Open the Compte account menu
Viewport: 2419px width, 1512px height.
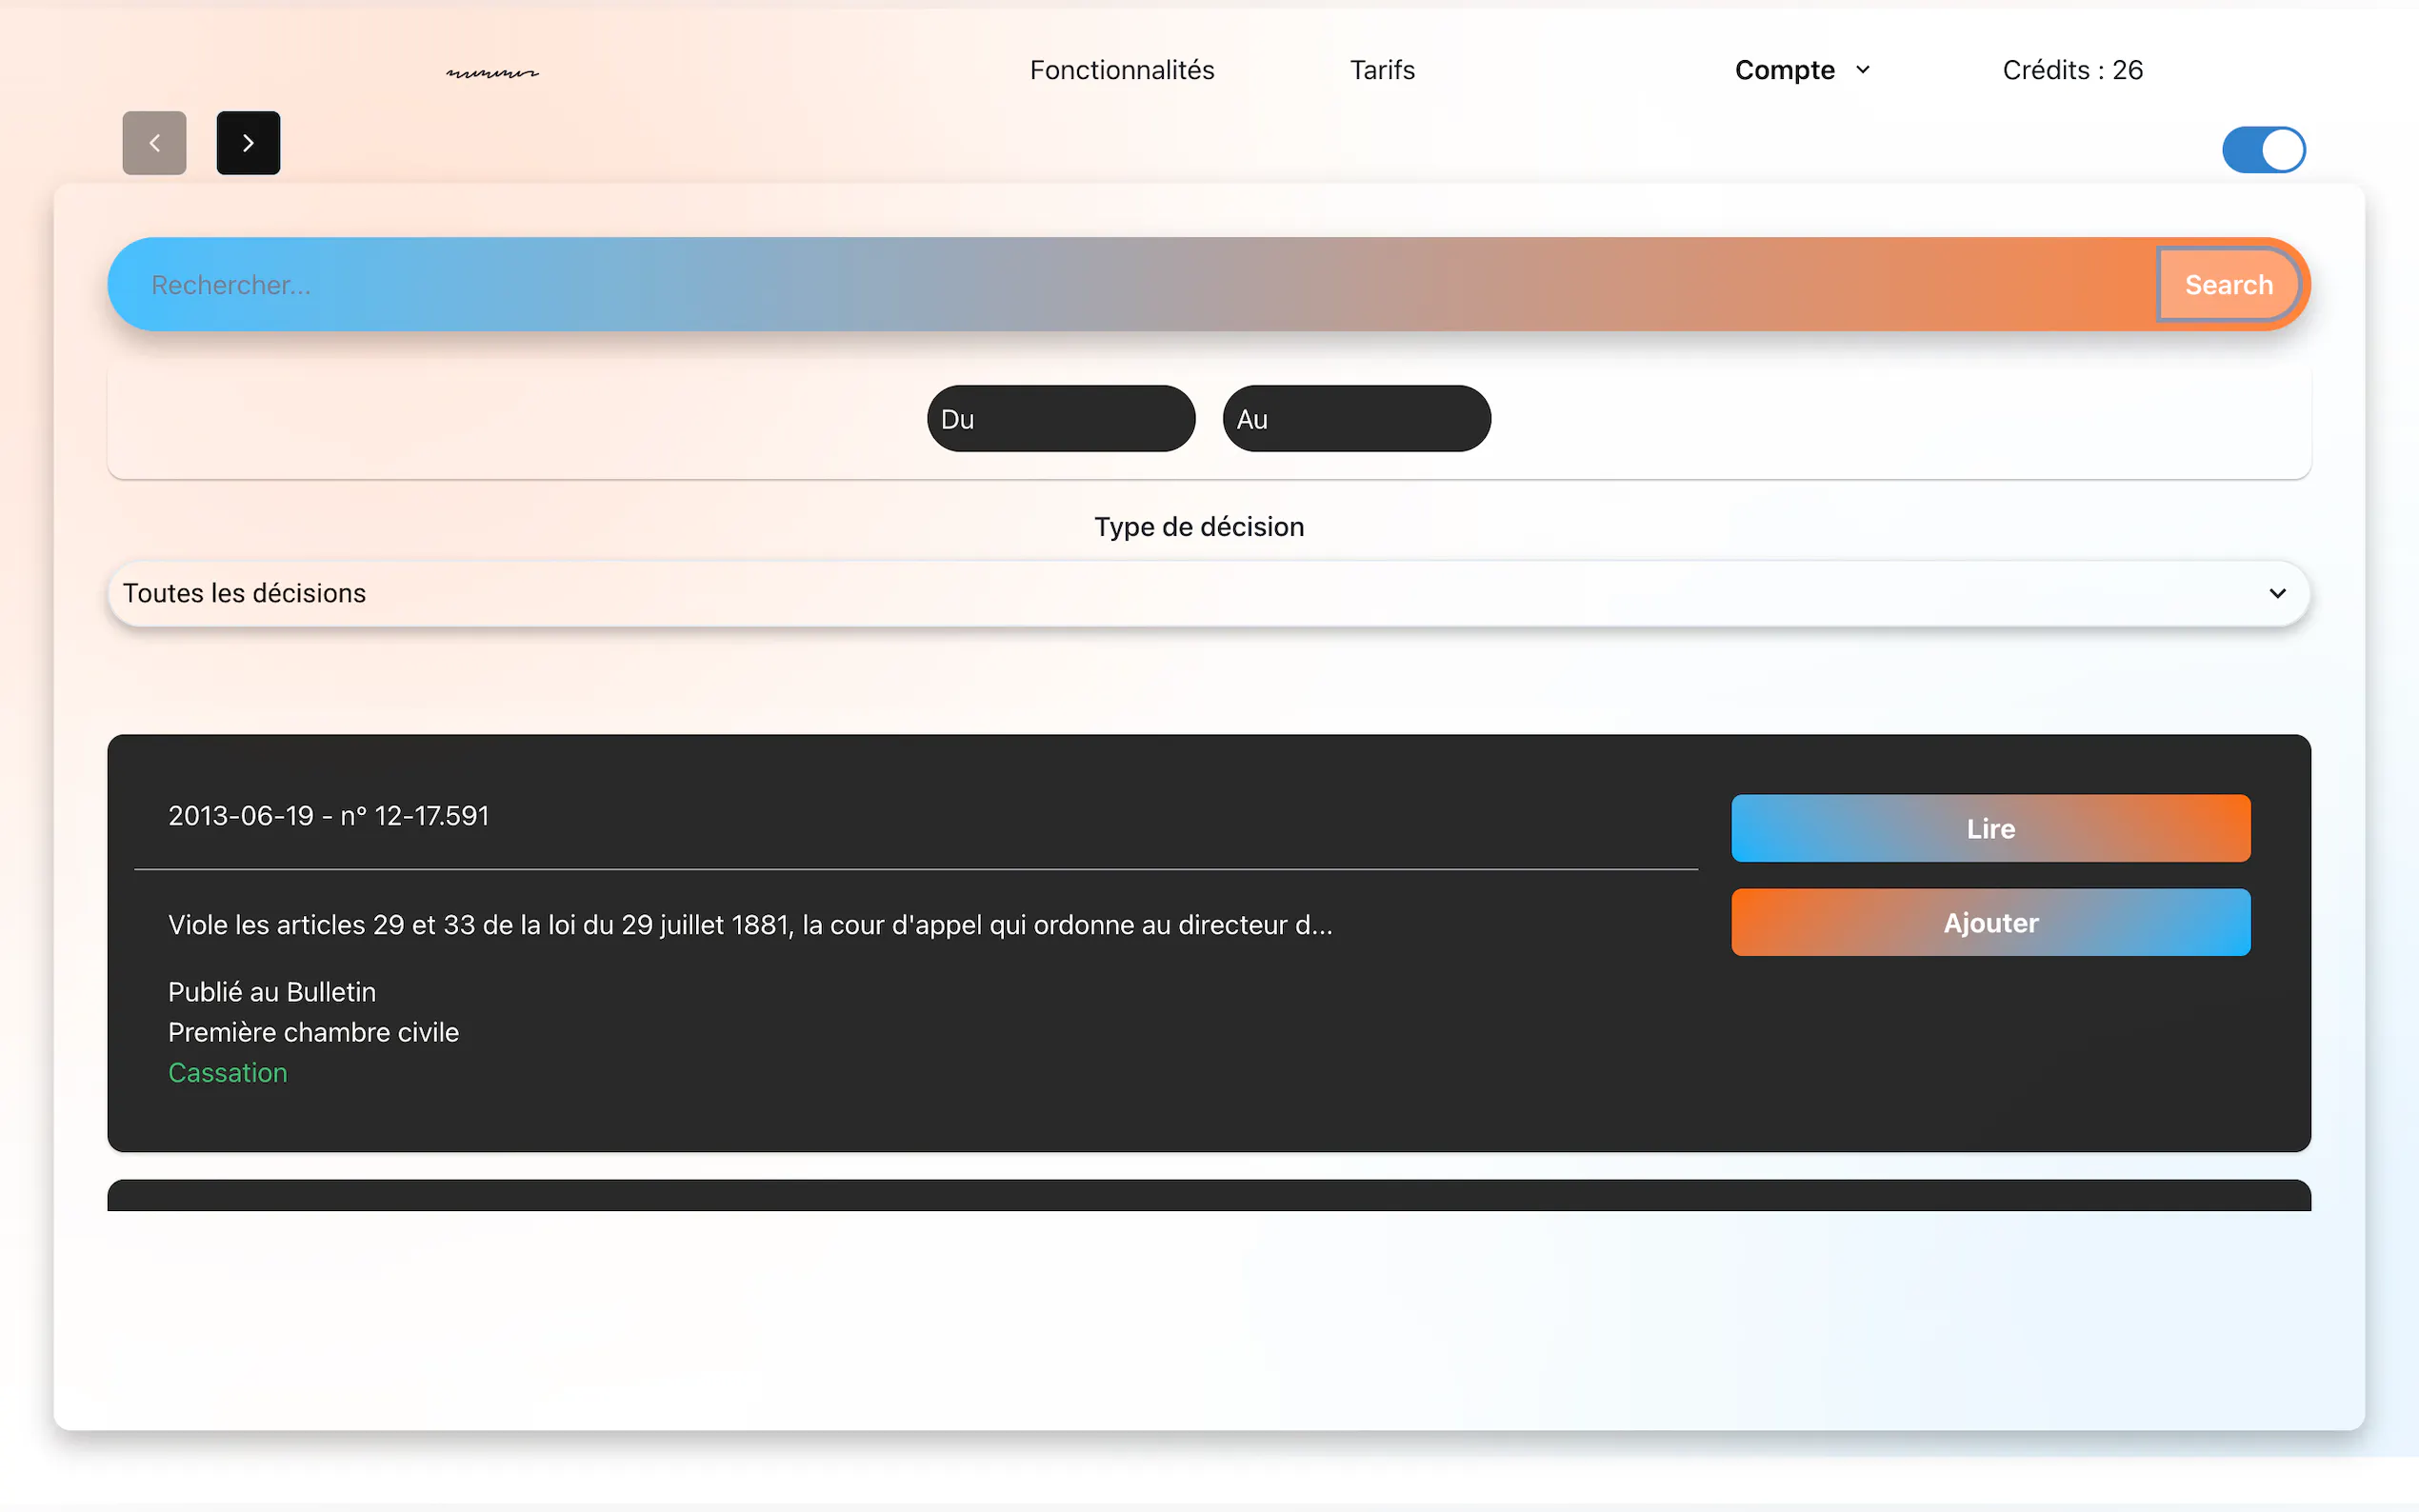pos(1784,70)
